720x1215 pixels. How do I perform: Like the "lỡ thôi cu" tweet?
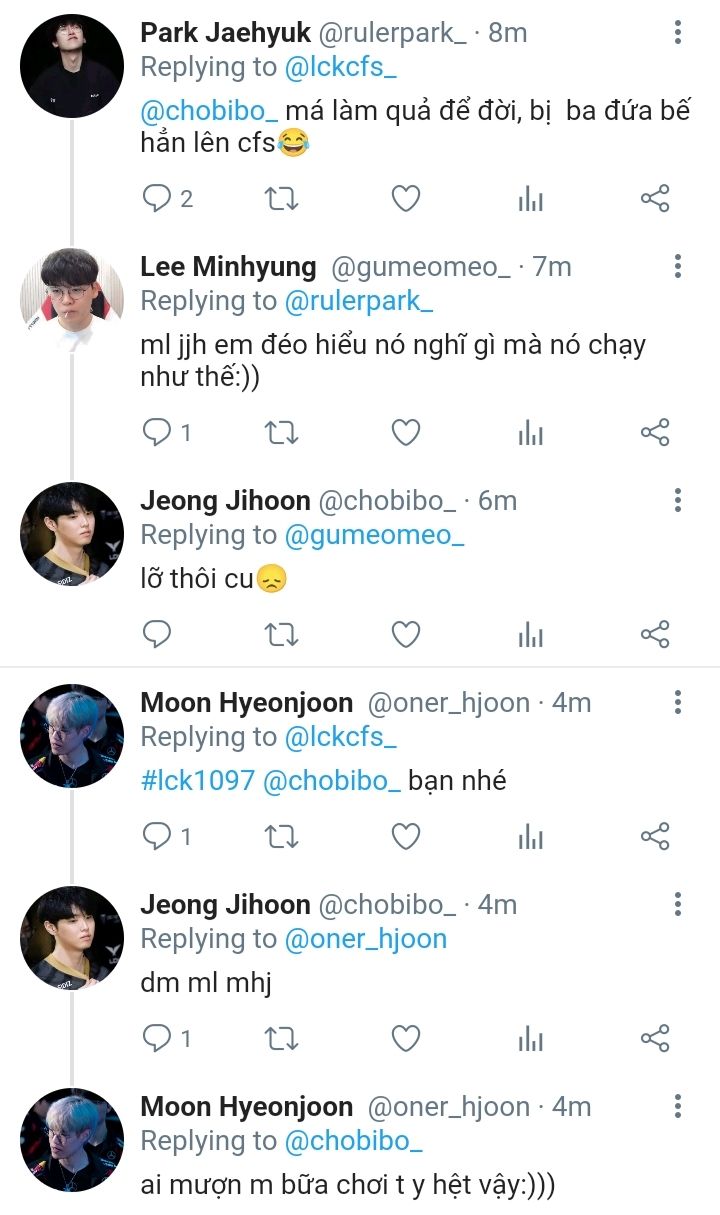pos(405,634)
